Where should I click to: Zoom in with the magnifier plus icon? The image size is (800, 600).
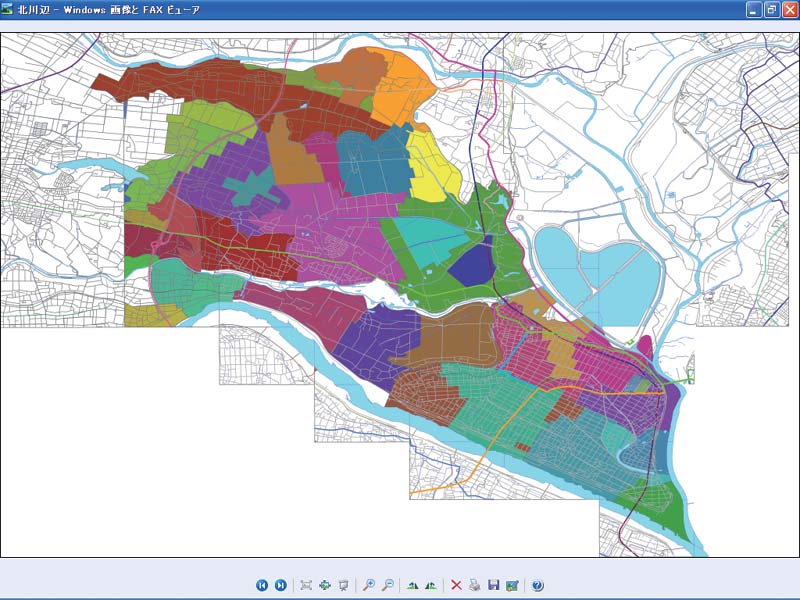pyautogui.click(x=368, y=585)
